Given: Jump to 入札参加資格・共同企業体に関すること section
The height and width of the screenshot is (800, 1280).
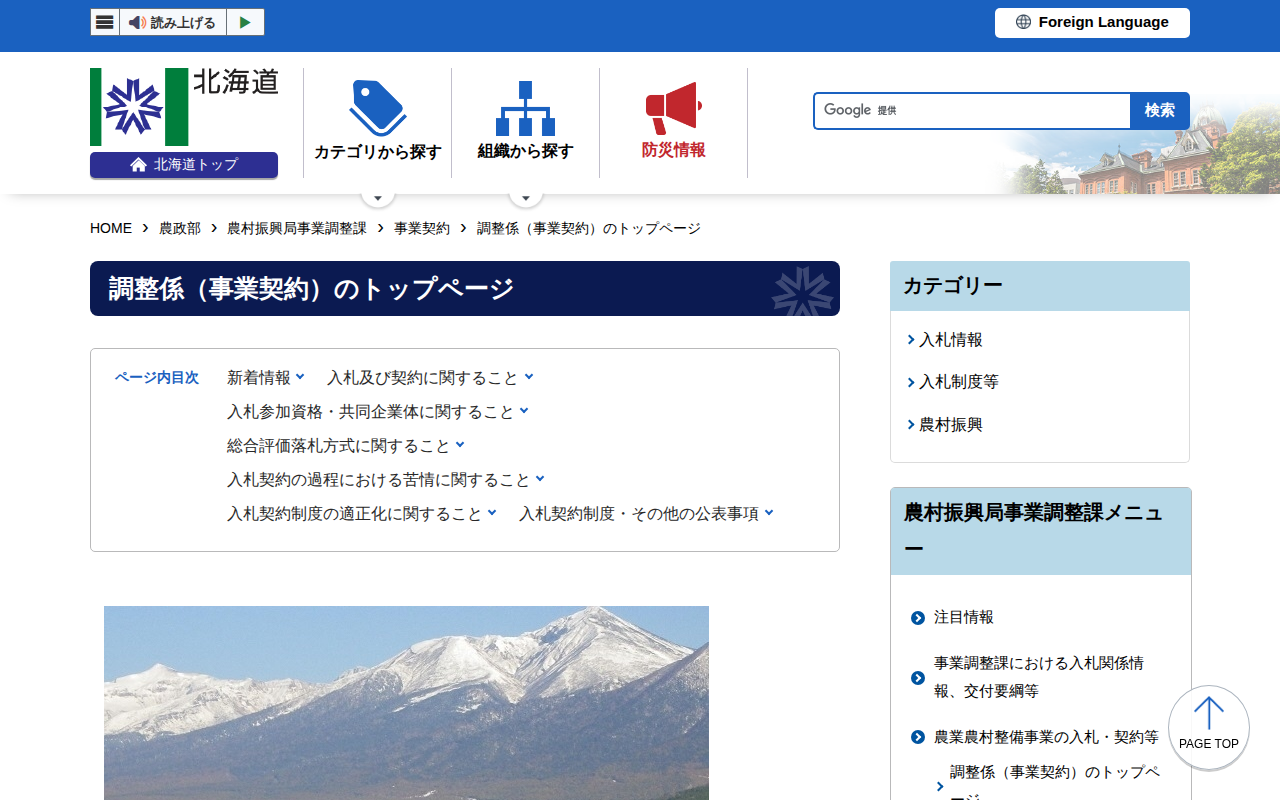Looking at the screenshot, I should [x=378, y=412].
